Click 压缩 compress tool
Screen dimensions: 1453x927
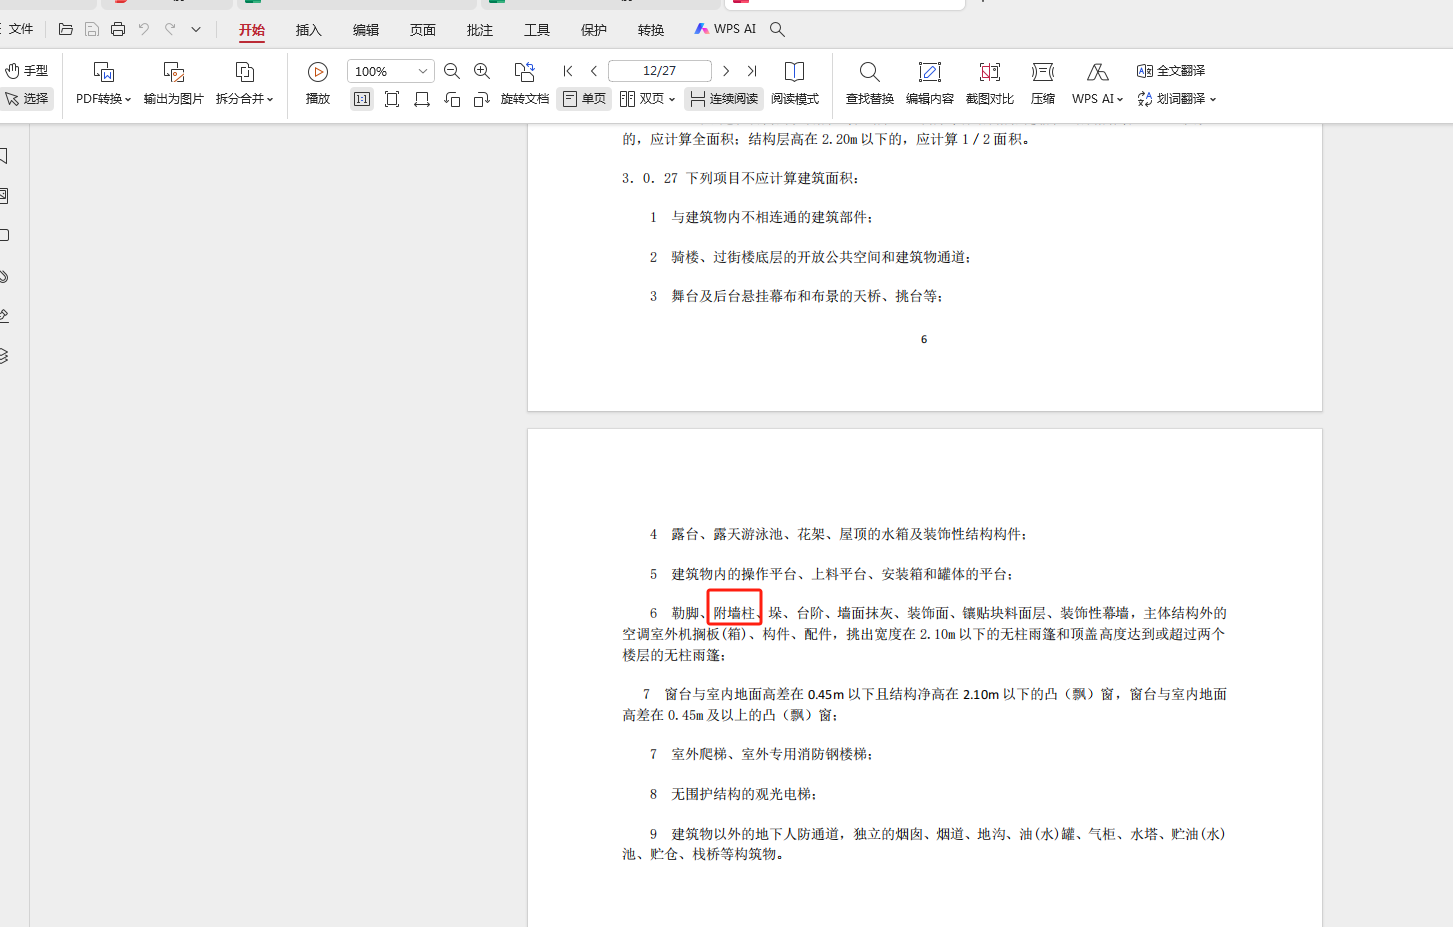pyautogui.click(x=1043, y=83)
